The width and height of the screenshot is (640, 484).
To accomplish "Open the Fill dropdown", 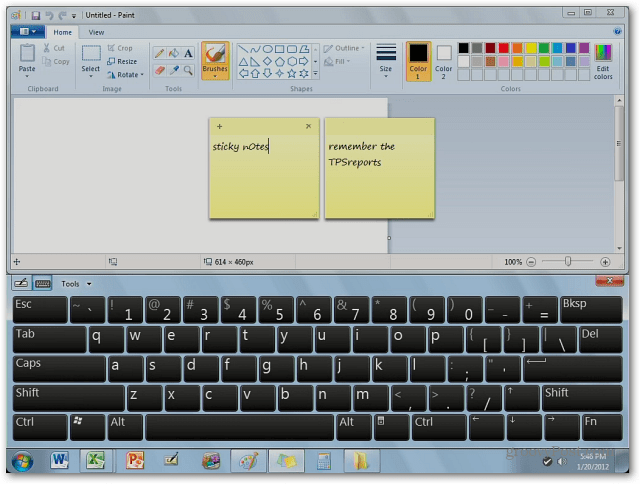I will point(337,62).
